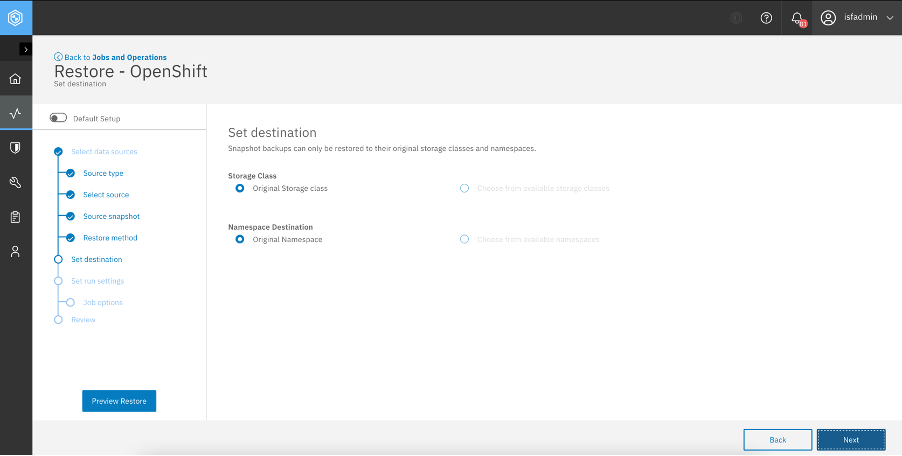902x456 pixels.
Task: Go to the Source type step
Action: [103, 173]
